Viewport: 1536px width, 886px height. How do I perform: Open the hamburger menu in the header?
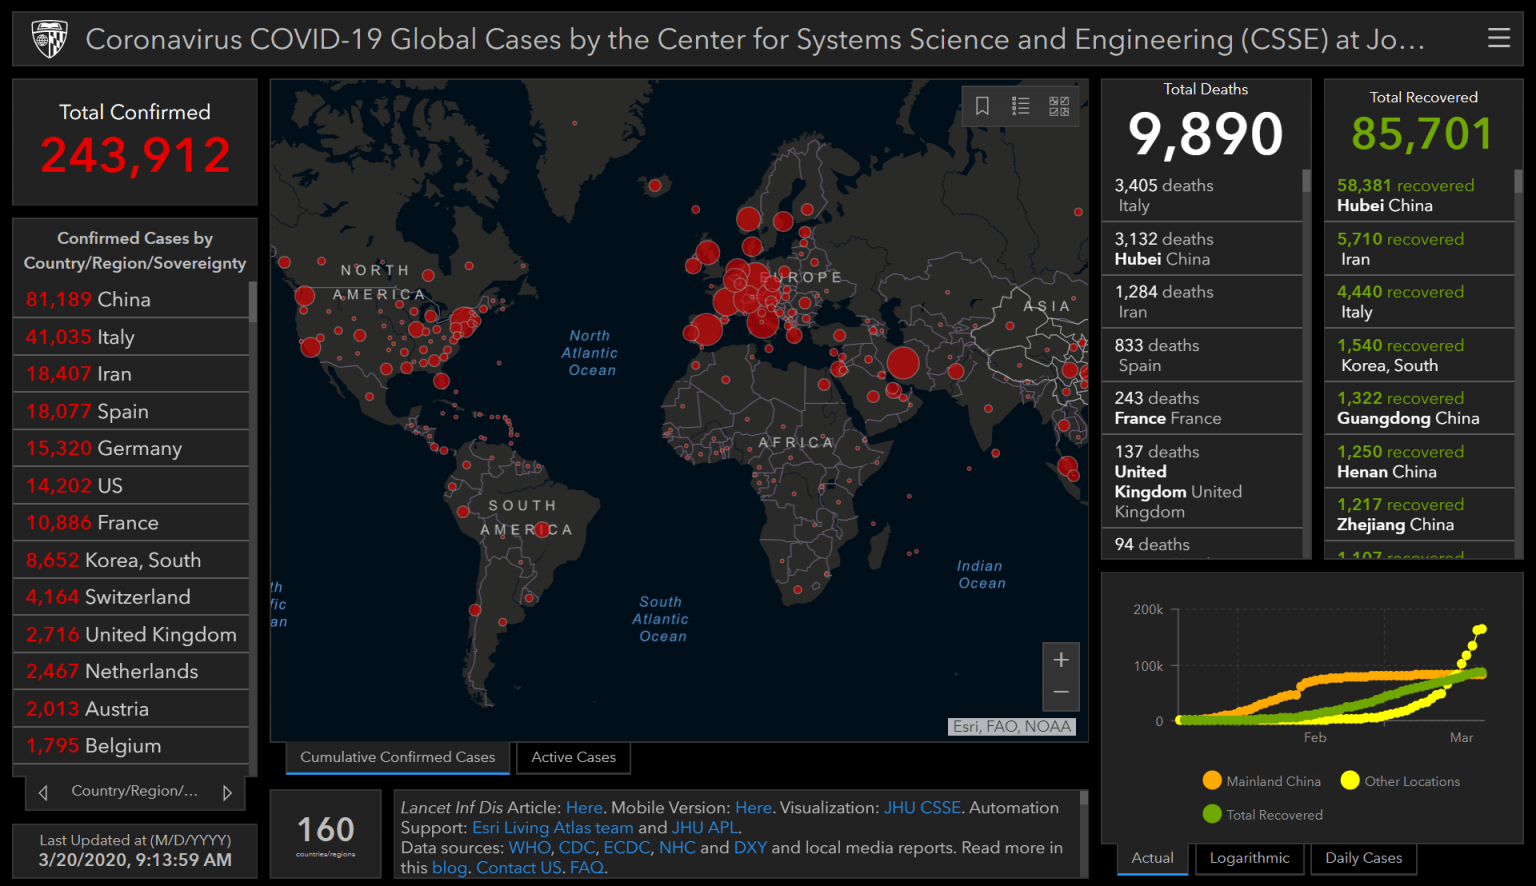coord(1498,38)
